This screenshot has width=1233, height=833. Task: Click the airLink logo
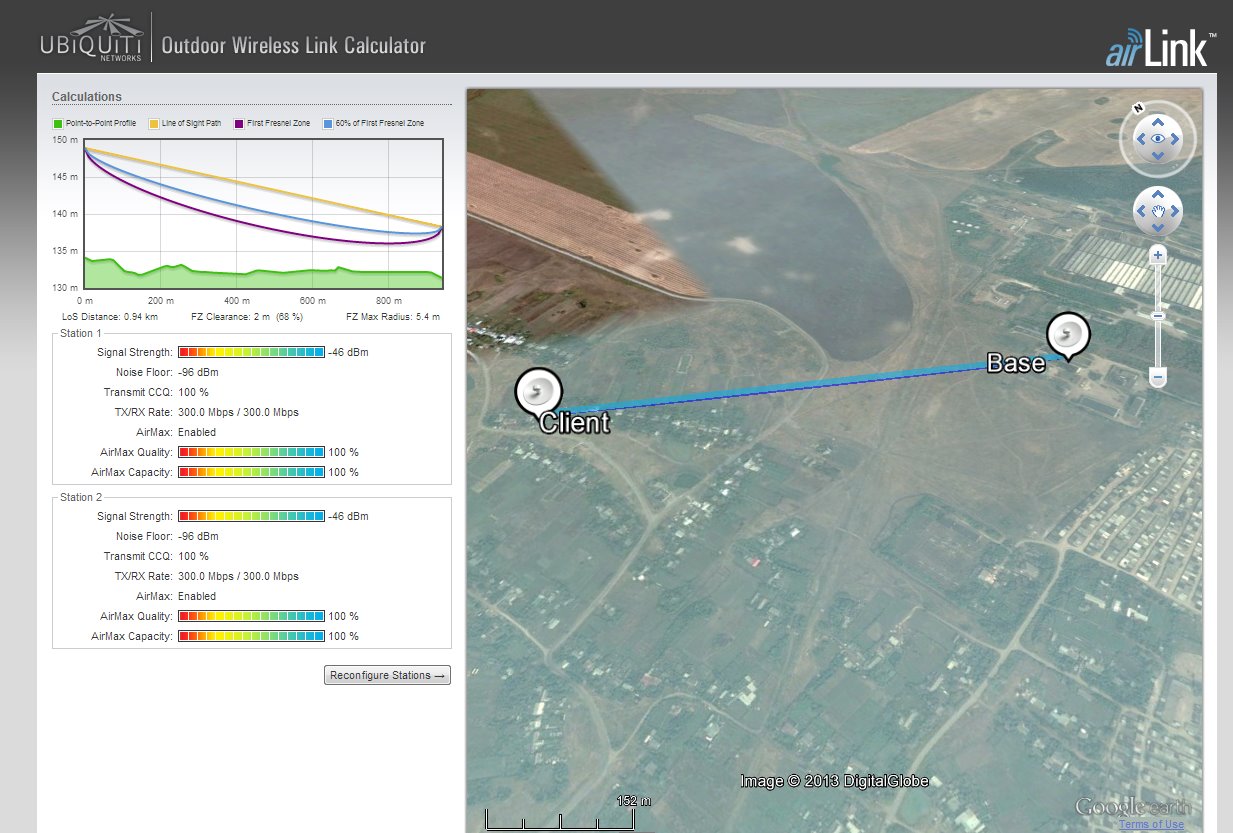pos(1160,49)
